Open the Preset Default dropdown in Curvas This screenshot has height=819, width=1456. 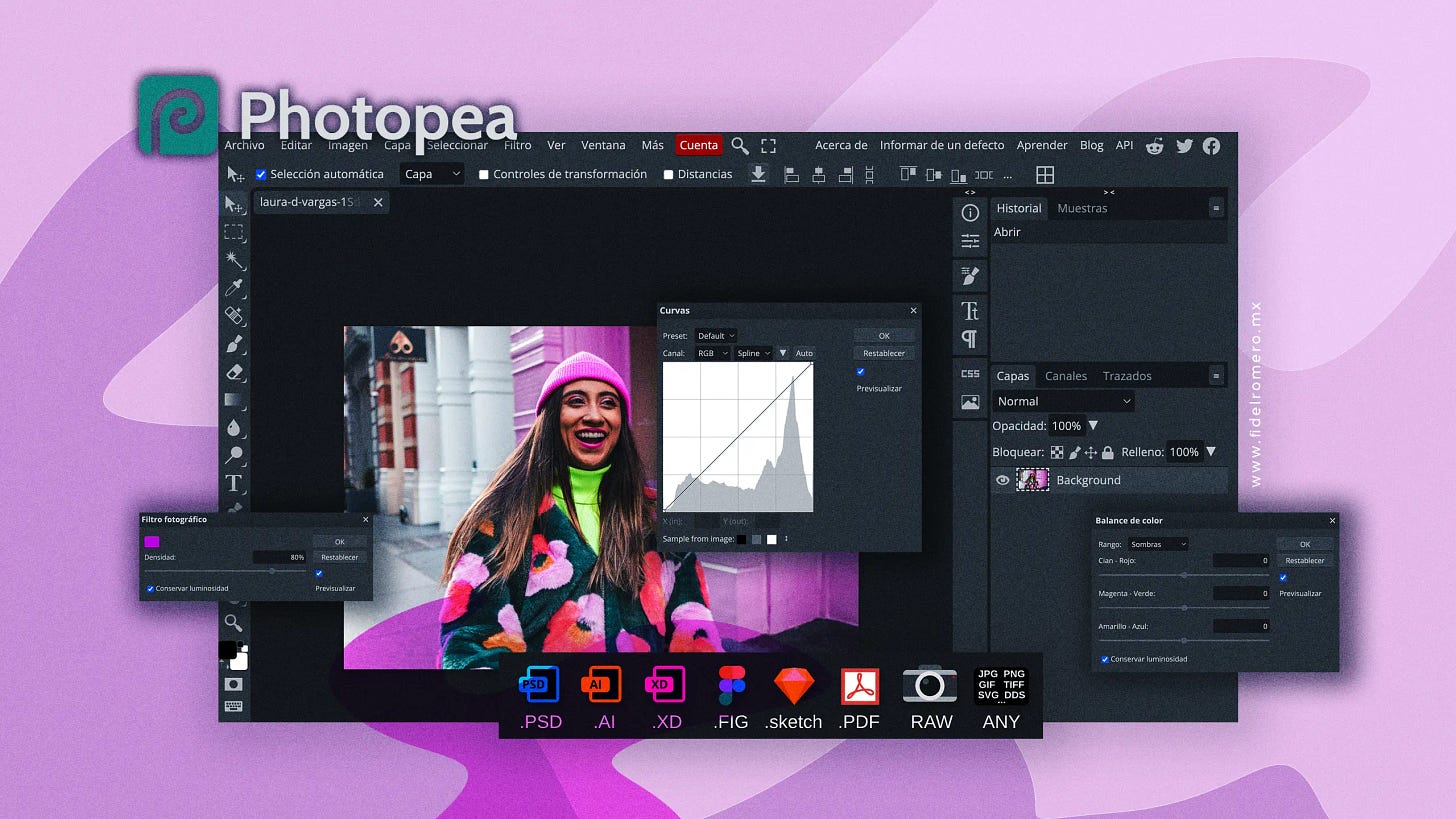pyautogui.click(x=716, y=336)
